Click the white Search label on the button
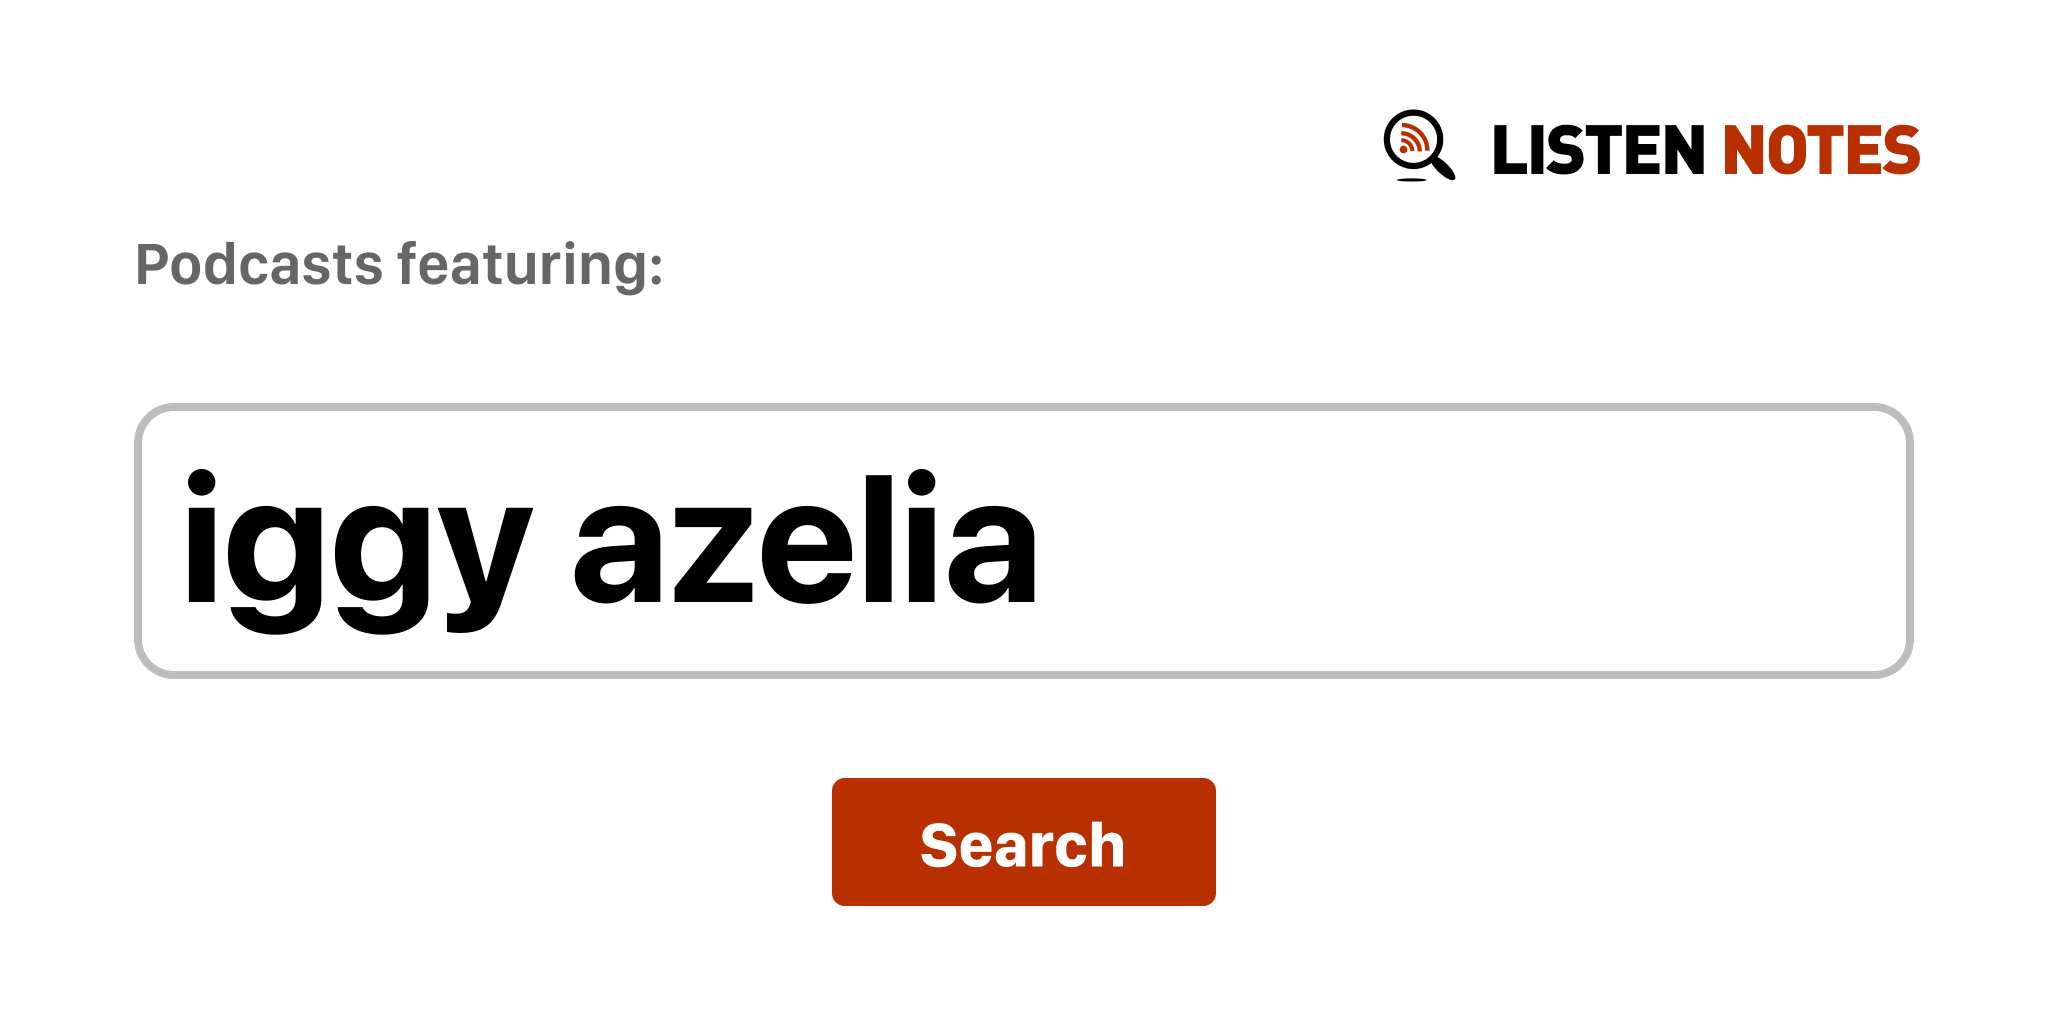The height and width of the screenshot is (1024, 2048). click(1022, 845)
